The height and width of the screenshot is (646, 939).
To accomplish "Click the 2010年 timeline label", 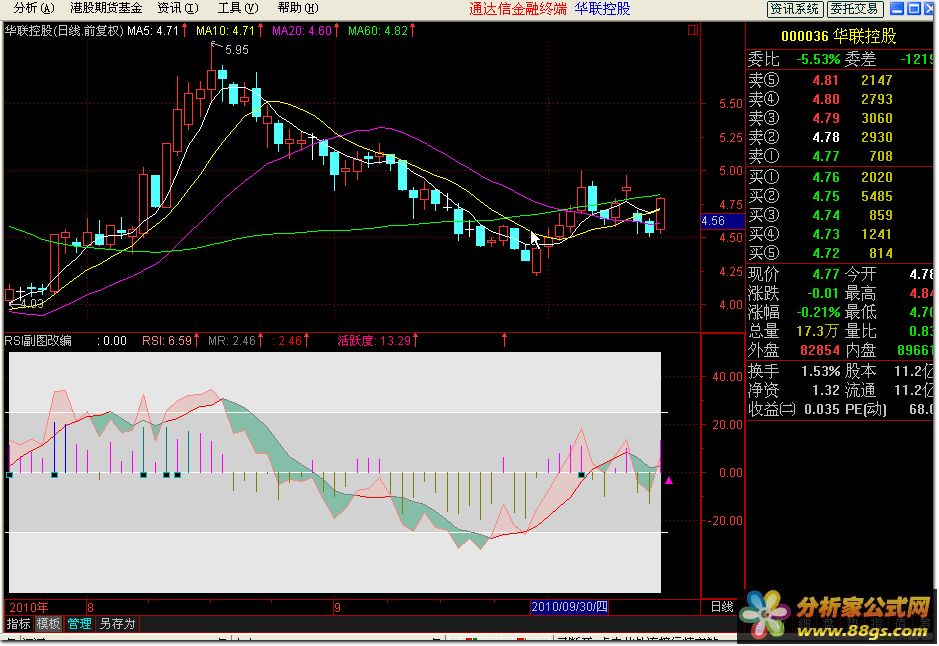I will [29, 607].
